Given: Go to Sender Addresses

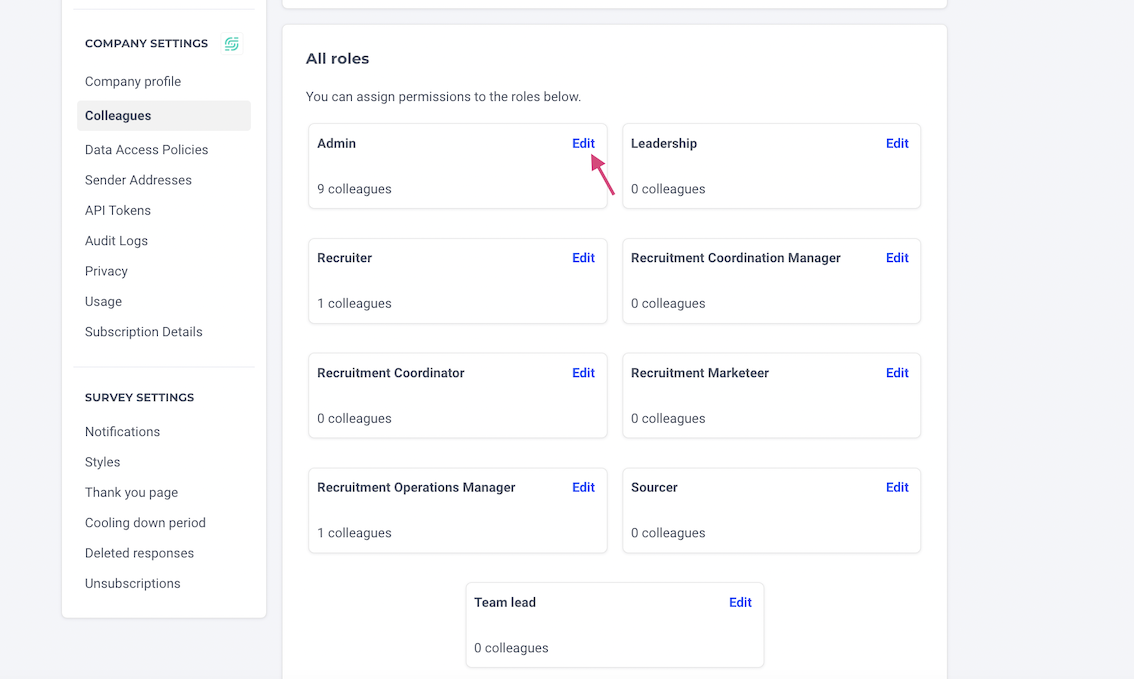Looking at the screenshot, I should tap(138, 180).
